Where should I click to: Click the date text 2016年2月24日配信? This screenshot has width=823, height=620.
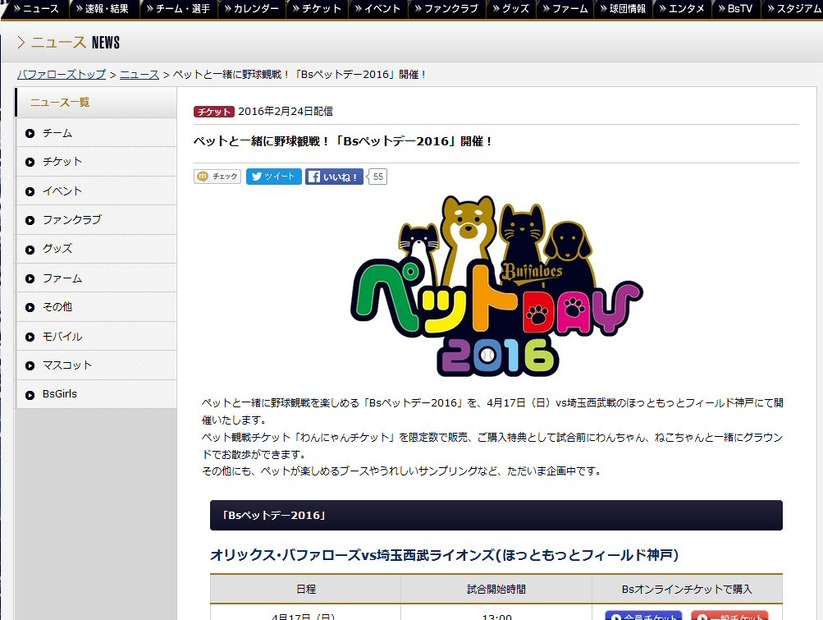[285, 111]
